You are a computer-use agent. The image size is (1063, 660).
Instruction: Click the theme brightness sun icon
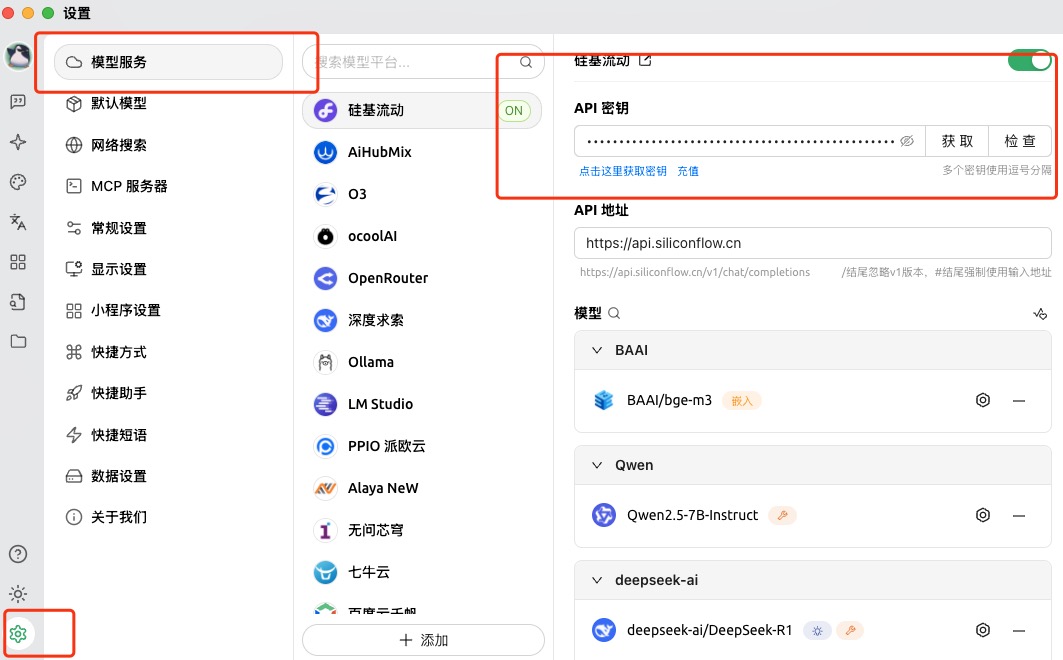[18, 594]
